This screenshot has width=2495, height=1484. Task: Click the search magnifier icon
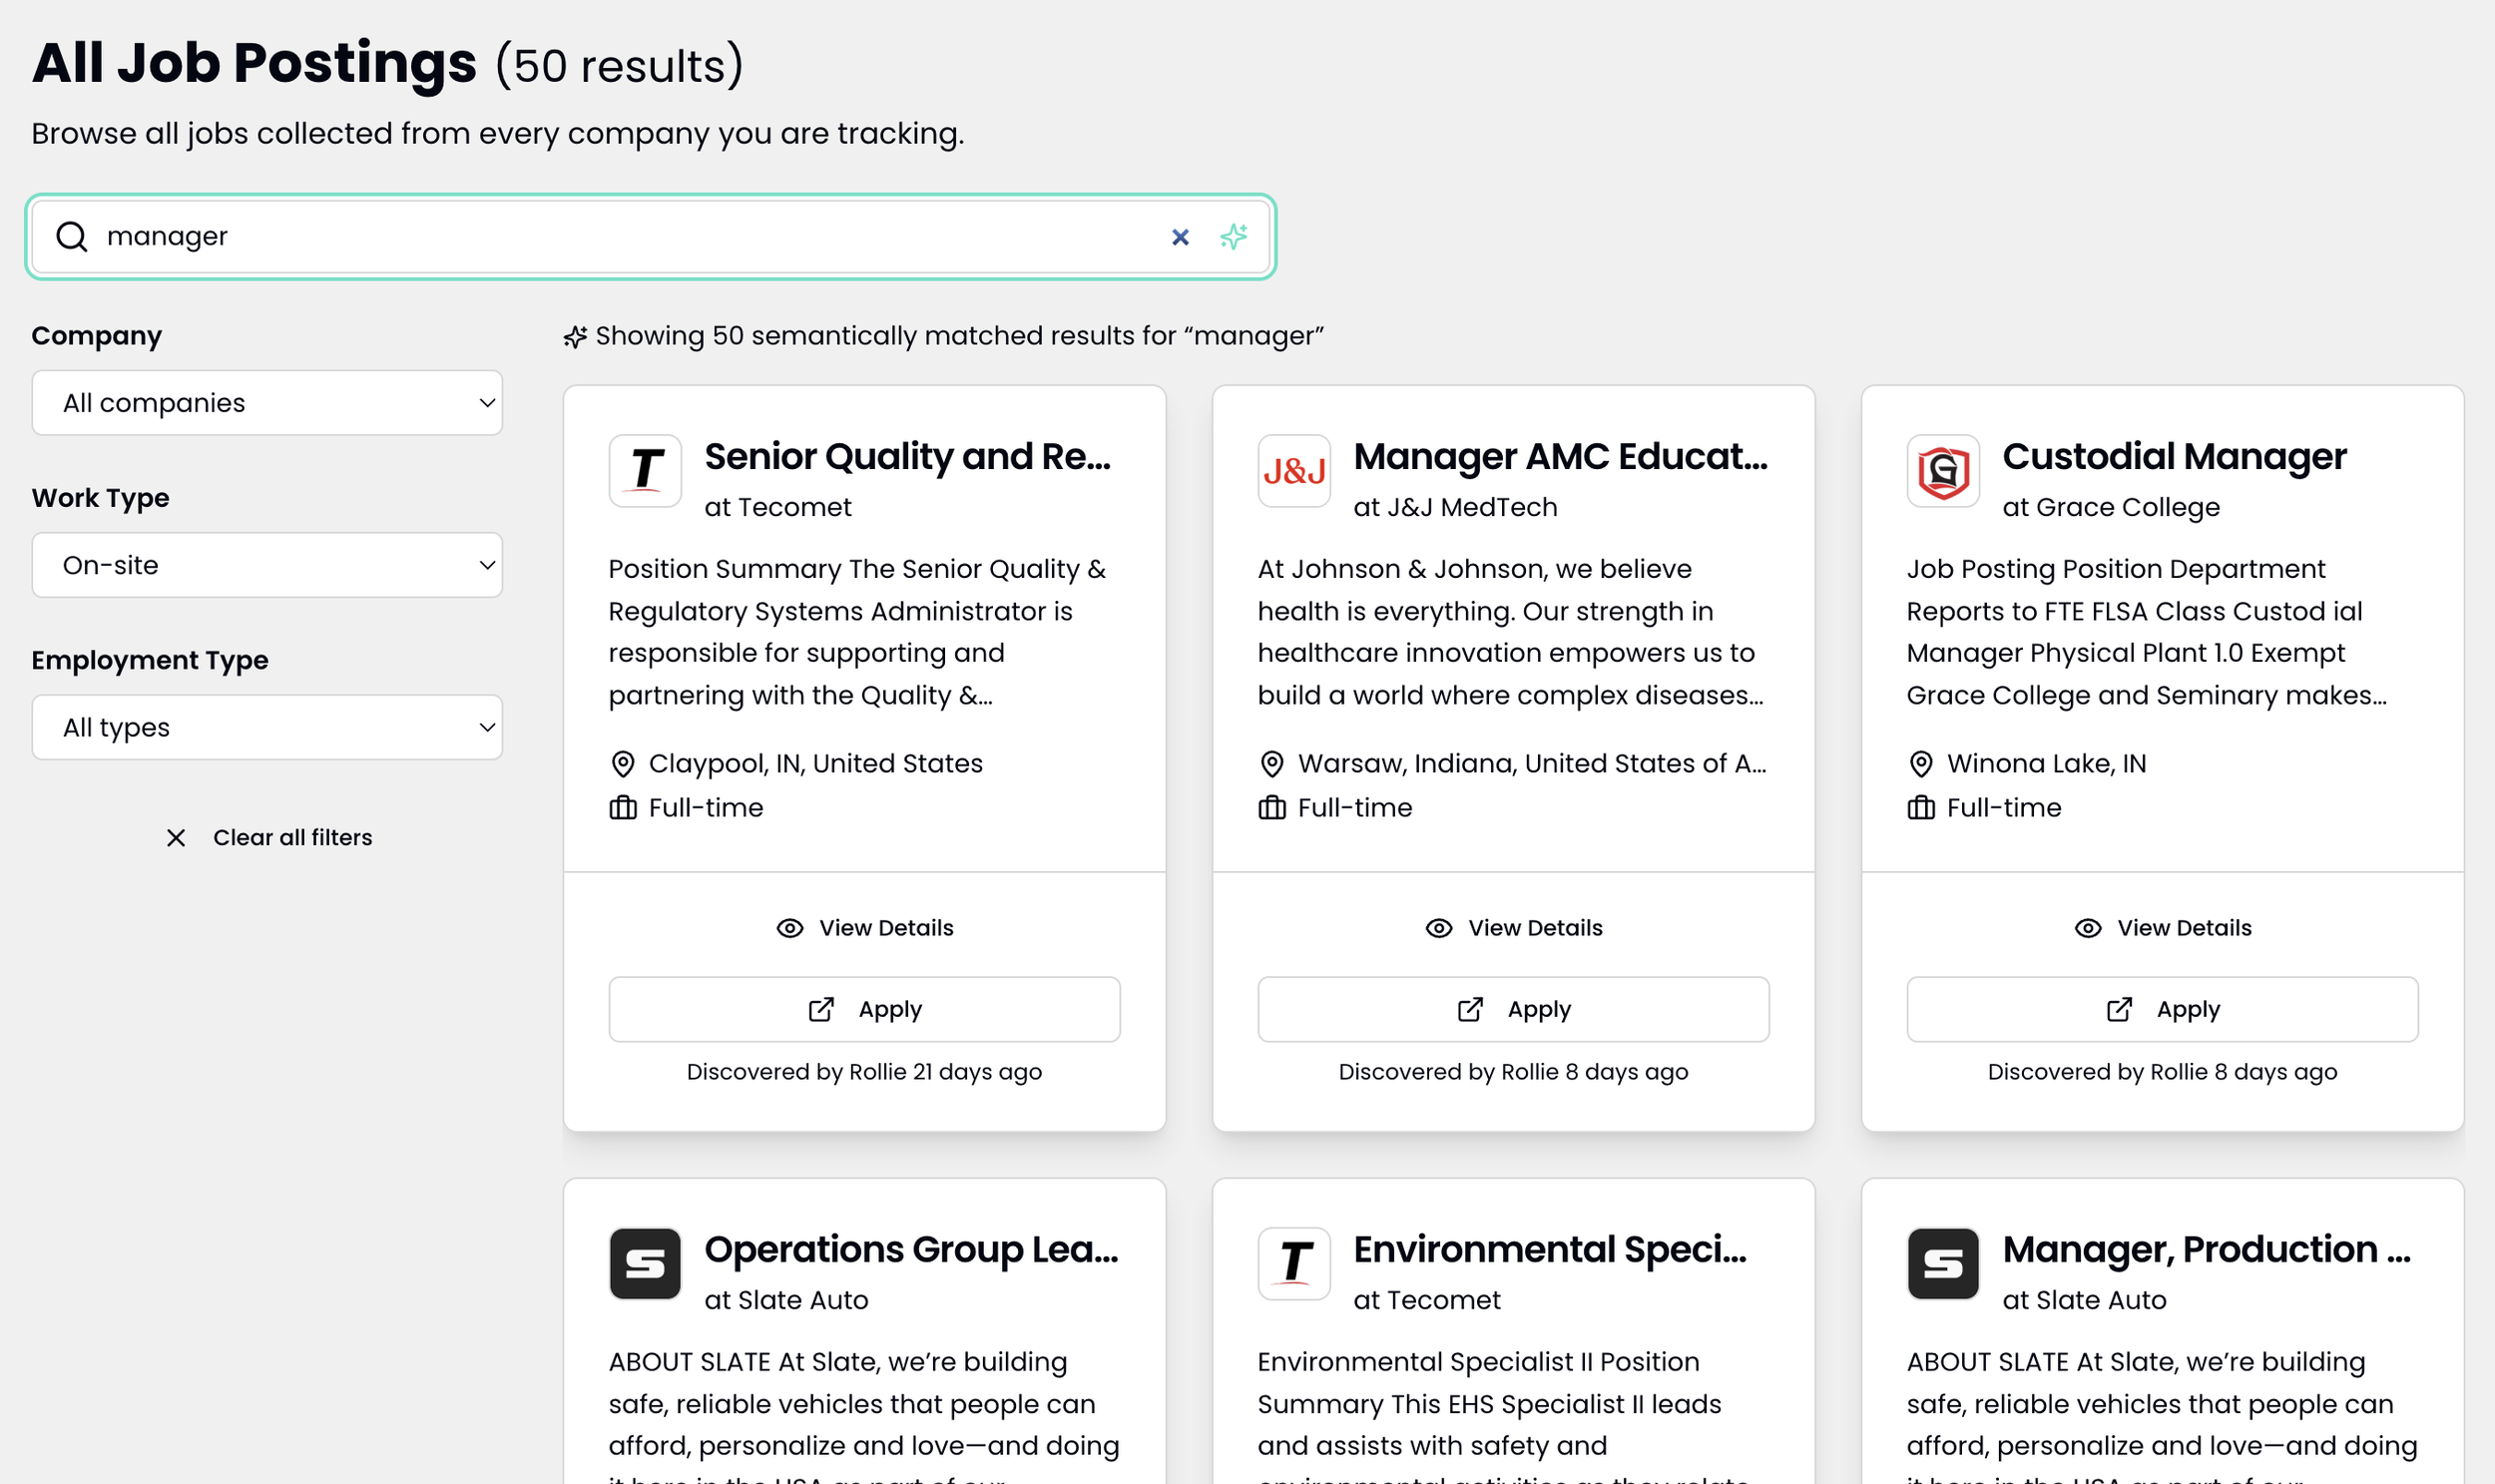pyautogui.click(x=72, y=237)
